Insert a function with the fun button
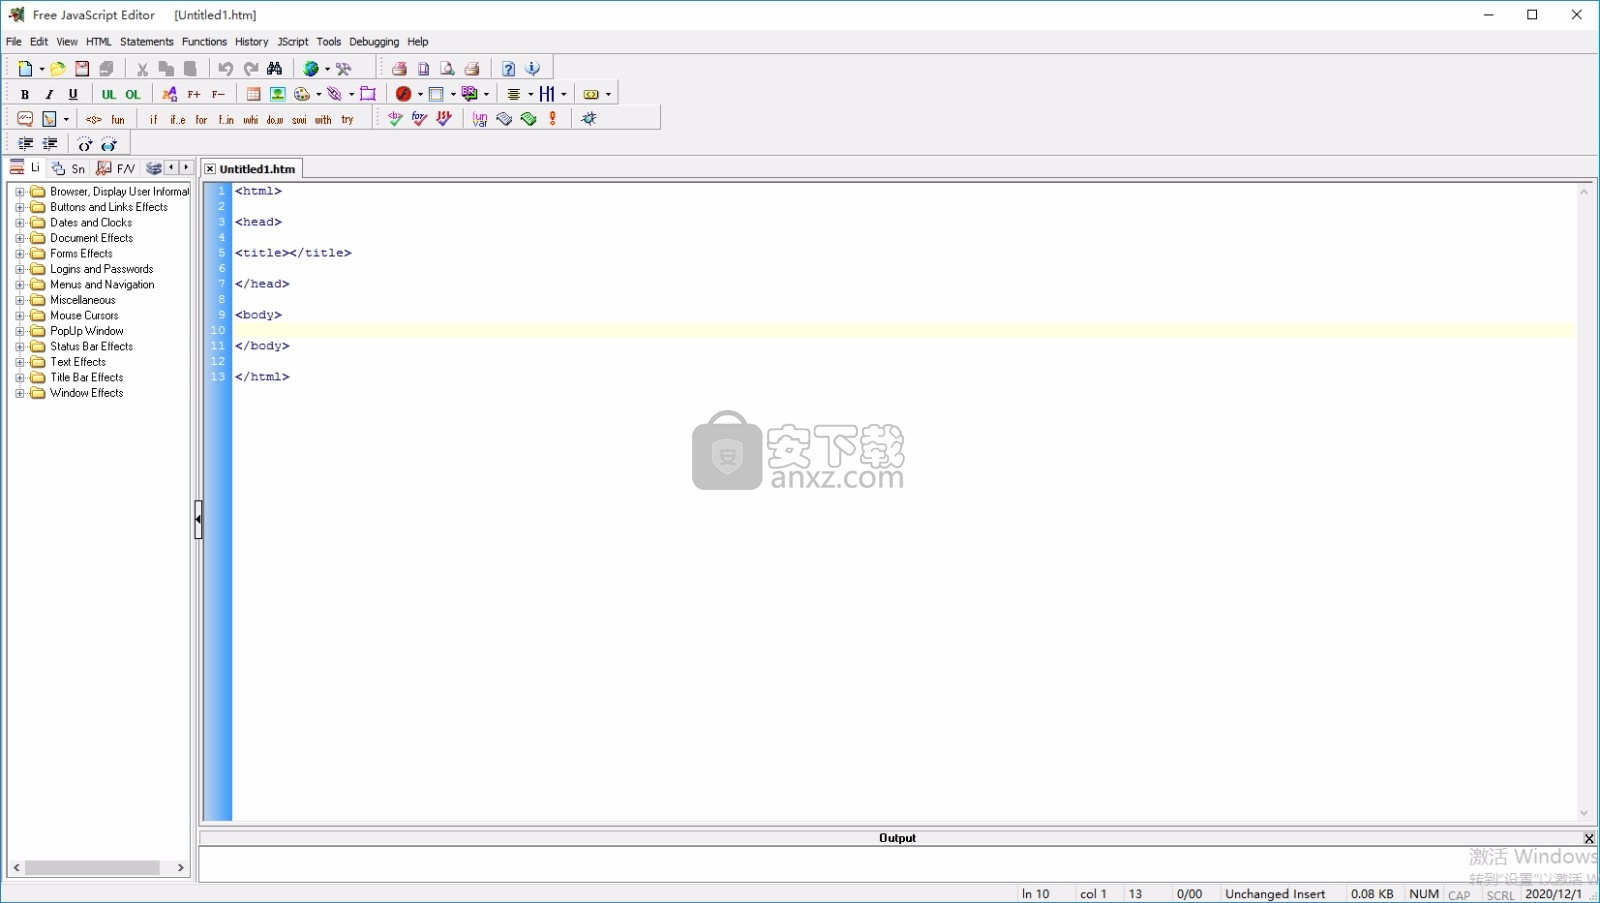Image resolution: width=1600 pixels, height=903 pixels. [x=118, y=119]
